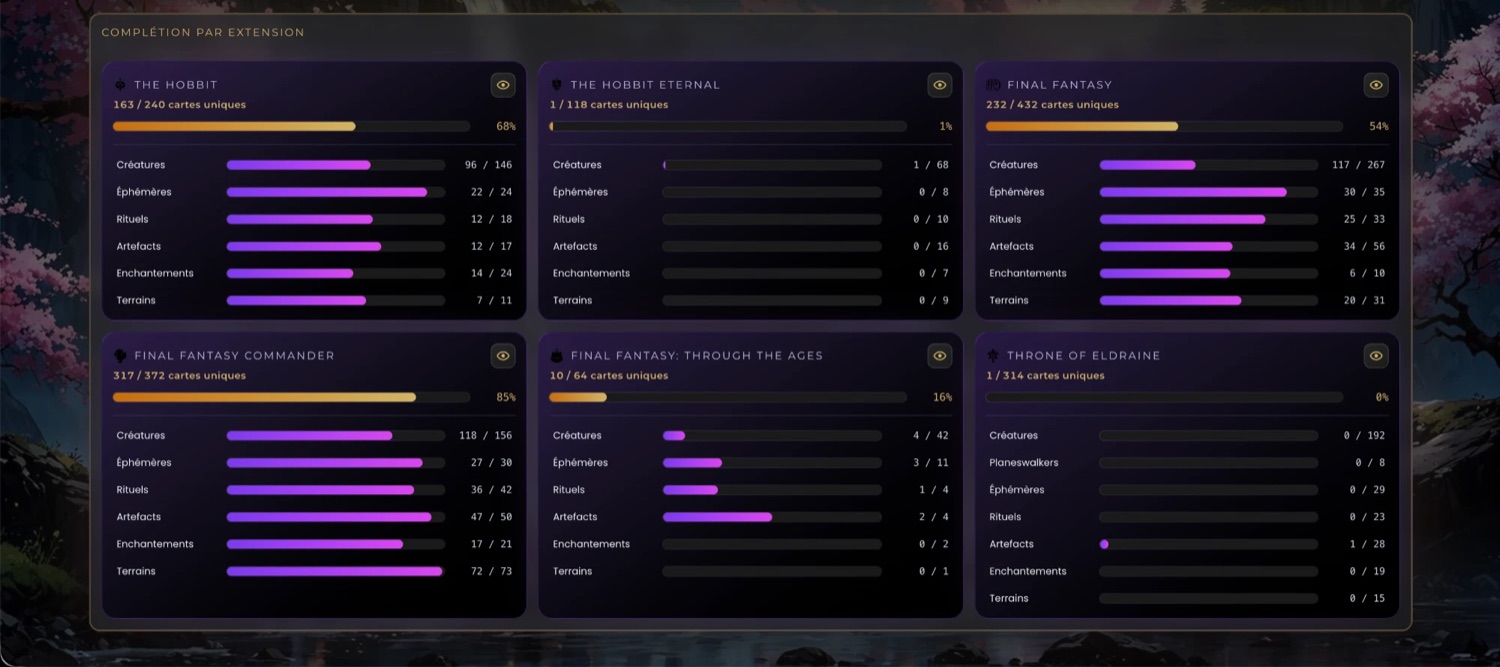
Task: Click '1 / 118 cartes uniques' text
Action: coord(609,105)
